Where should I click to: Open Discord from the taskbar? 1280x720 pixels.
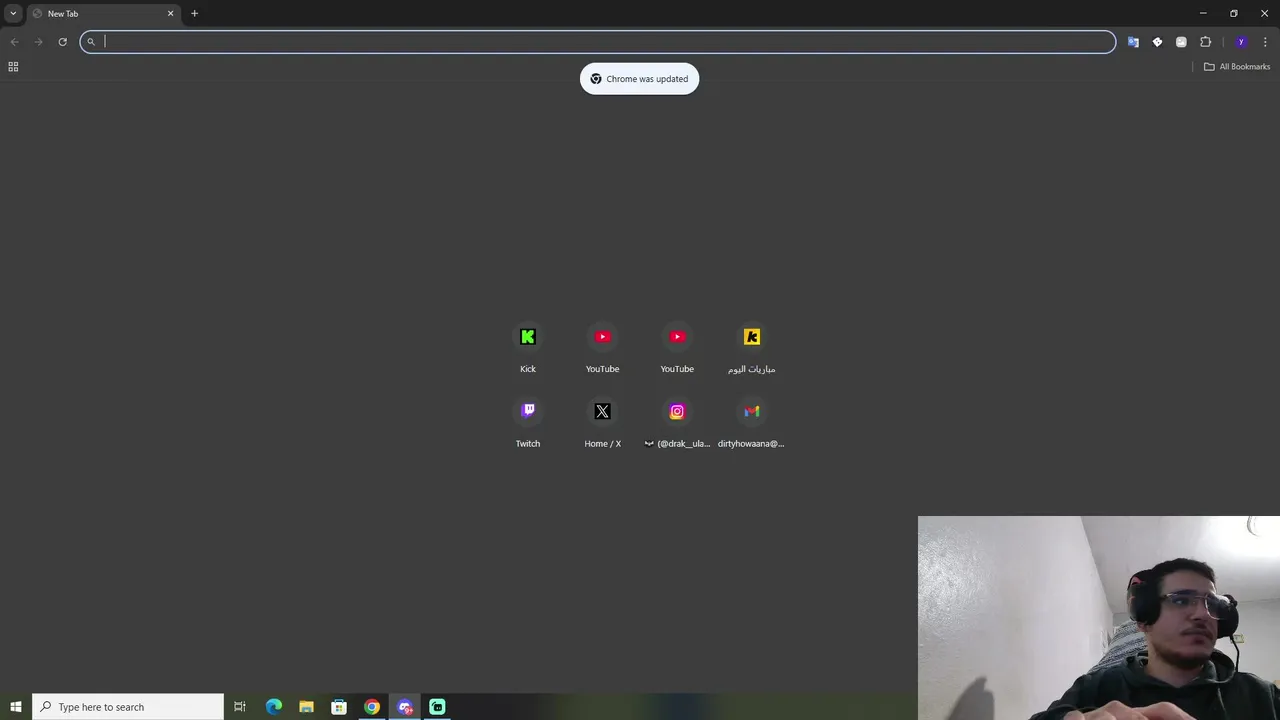coord(405,707)
